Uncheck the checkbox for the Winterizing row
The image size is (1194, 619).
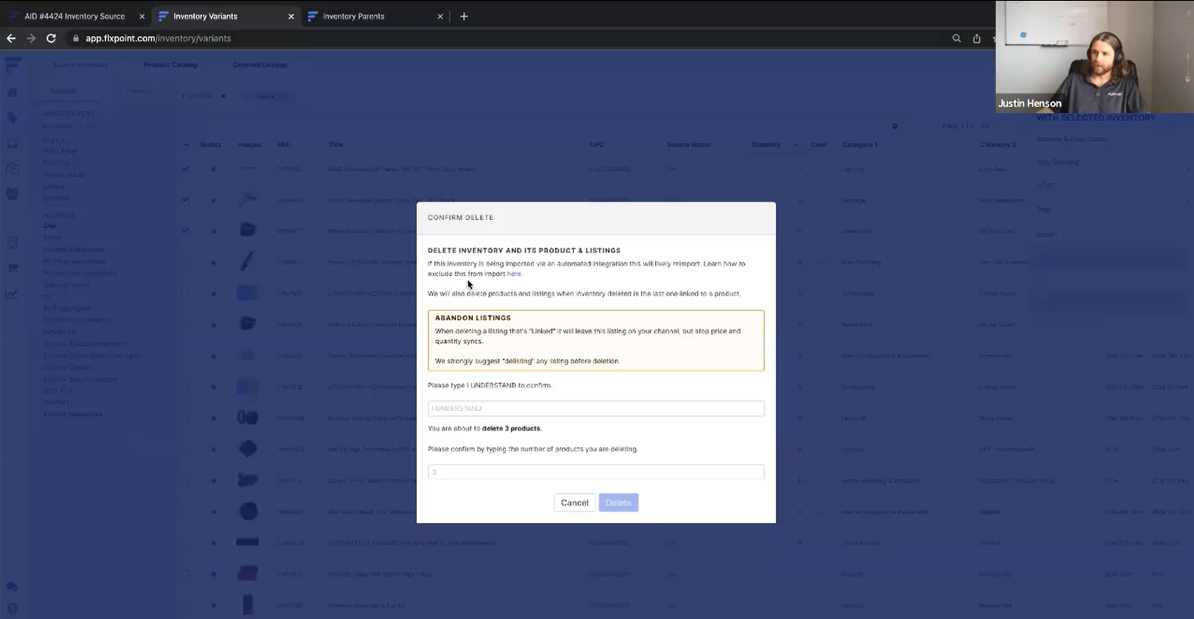[186, 231]
